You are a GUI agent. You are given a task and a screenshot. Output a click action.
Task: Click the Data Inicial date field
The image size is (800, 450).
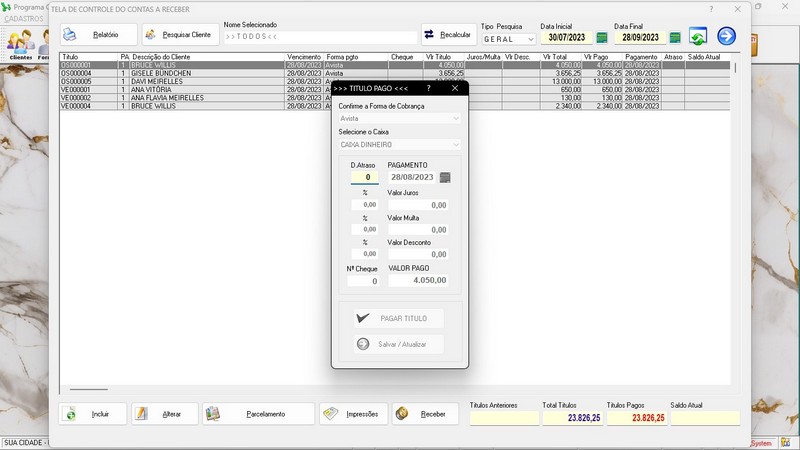pyautogui.click(x=566, y=37)
